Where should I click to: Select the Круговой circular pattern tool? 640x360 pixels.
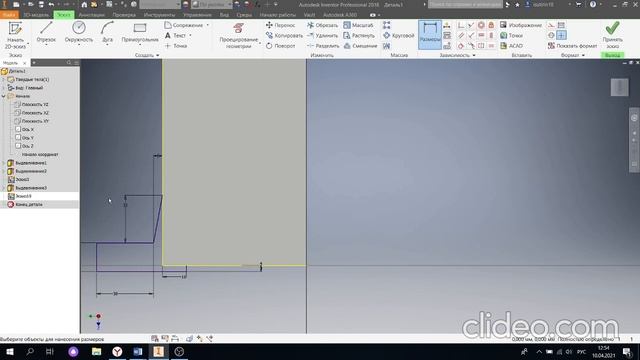click(x=399, y=36)
